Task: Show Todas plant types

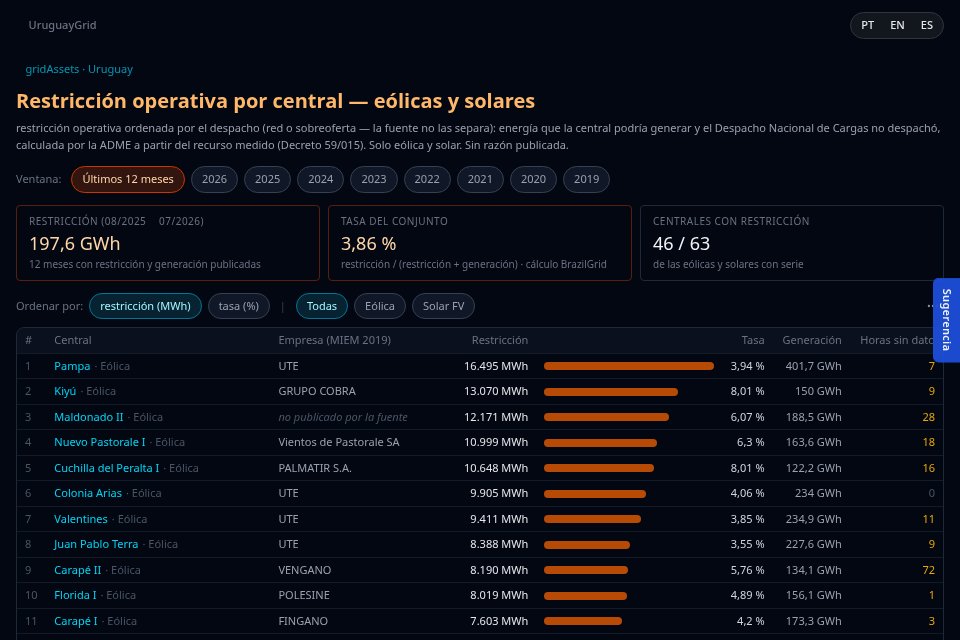Action: point(321,306)
